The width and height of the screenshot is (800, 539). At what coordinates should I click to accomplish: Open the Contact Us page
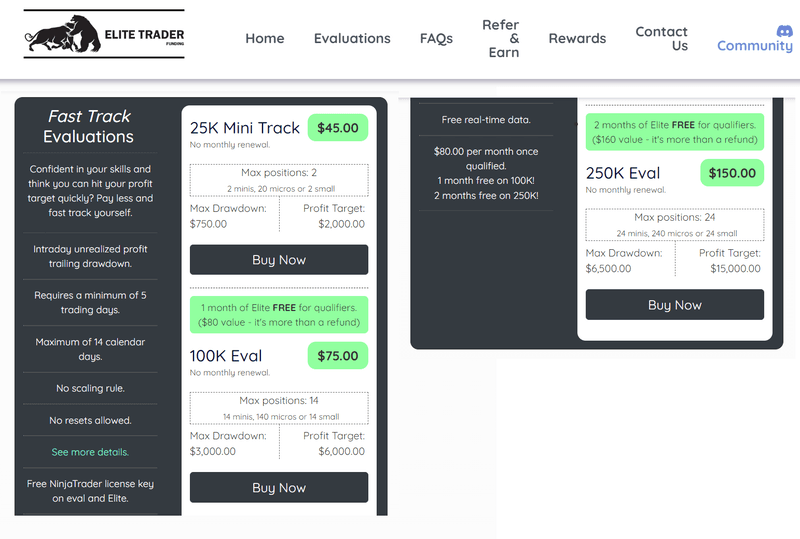point(661,38)
